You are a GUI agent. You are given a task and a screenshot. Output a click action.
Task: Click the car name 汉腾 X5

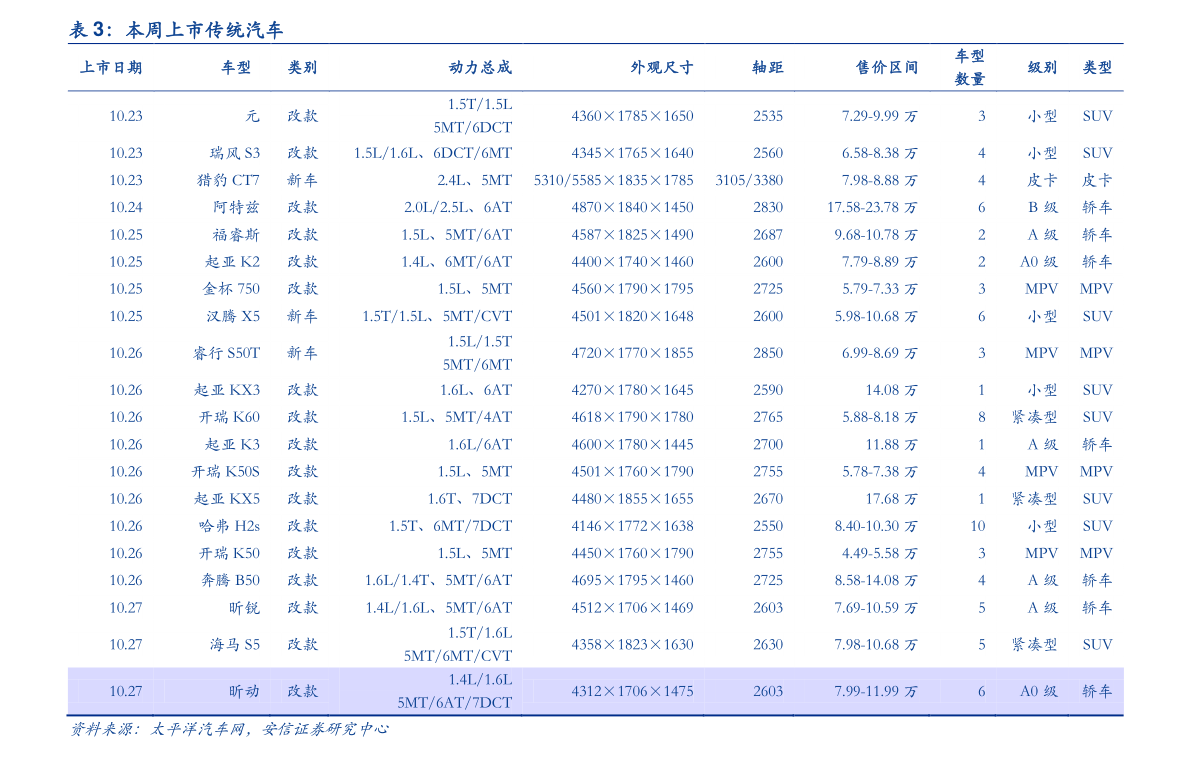click(233, 317)
